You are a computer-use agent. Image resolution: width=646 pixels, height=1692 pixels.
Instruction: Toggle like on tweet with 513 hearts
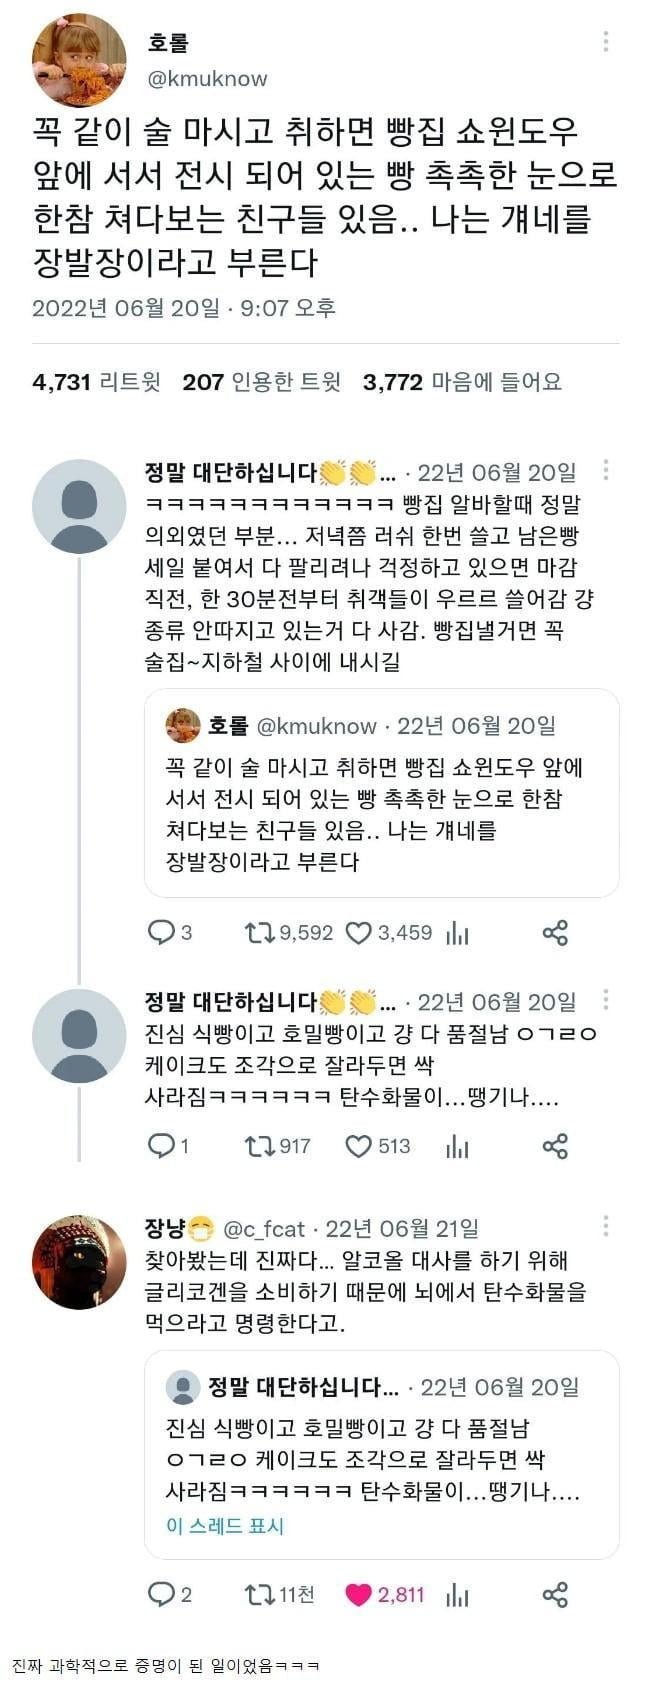point(358,1146)
